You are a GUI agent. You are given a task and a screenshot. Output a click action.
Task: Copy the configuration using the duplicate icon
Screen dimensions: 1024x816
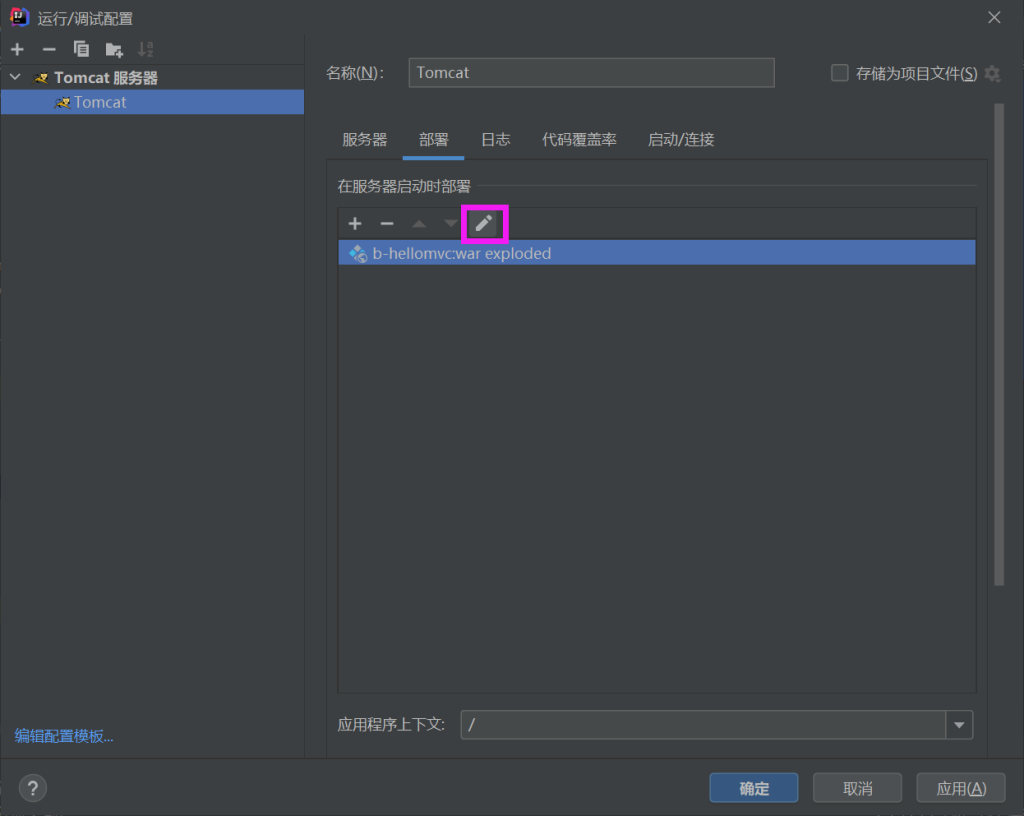tap(81, 49)
